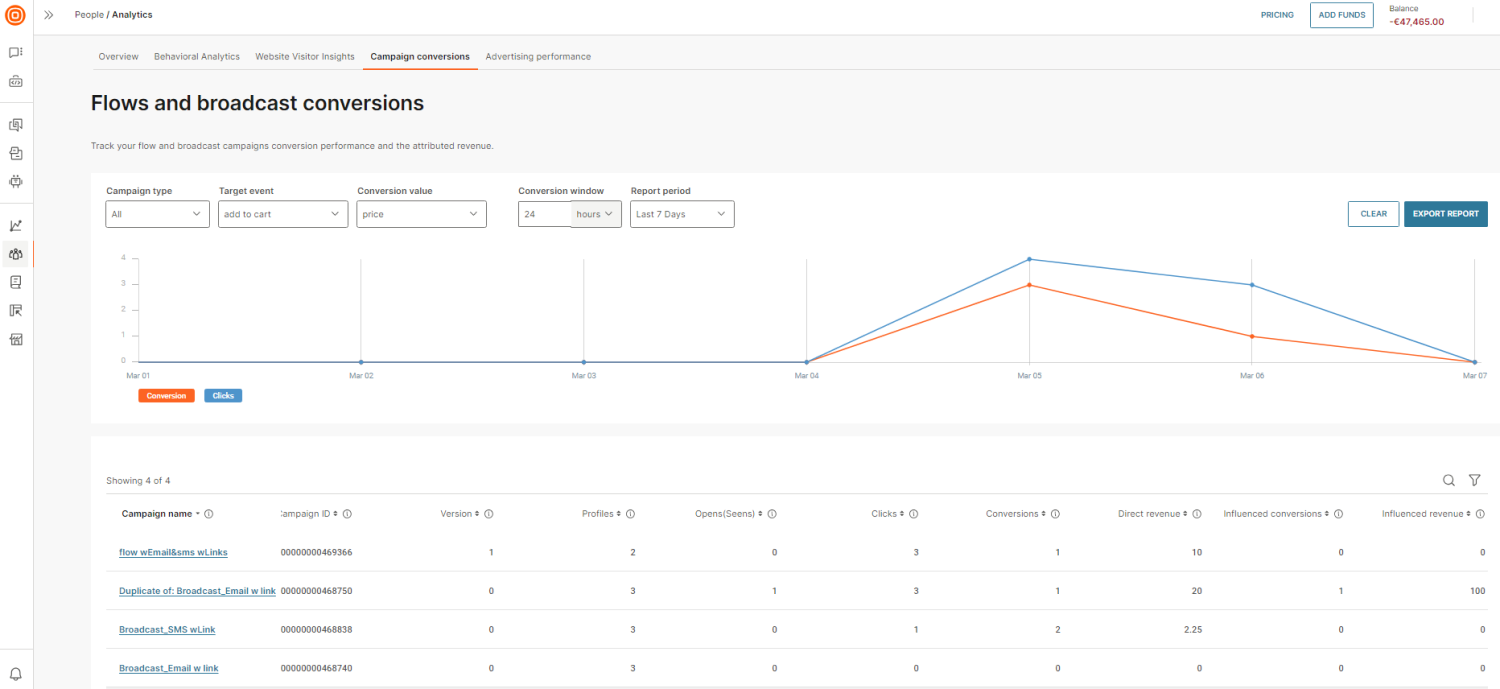This screenshot has height=689, width=1500.
Task: Show info tooltip for Influenced revenue column
Action: 1480,514
